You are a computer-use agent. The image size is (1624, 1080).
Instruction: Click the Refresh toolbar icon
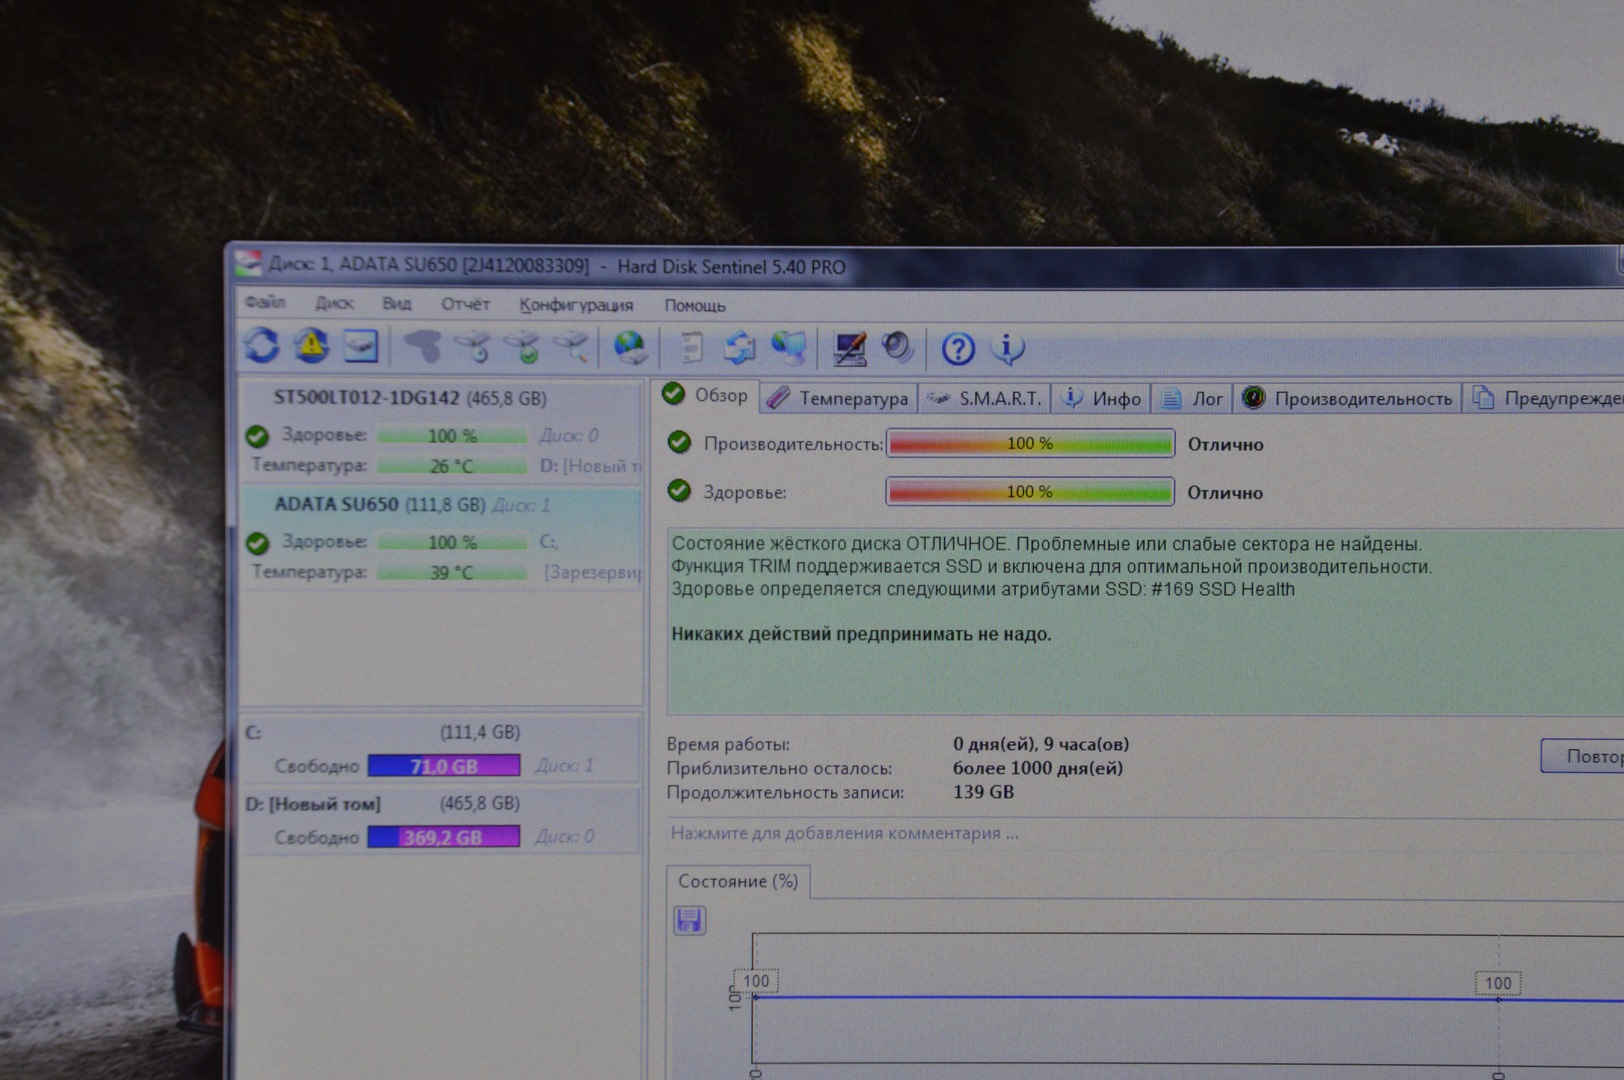[262, 346]
